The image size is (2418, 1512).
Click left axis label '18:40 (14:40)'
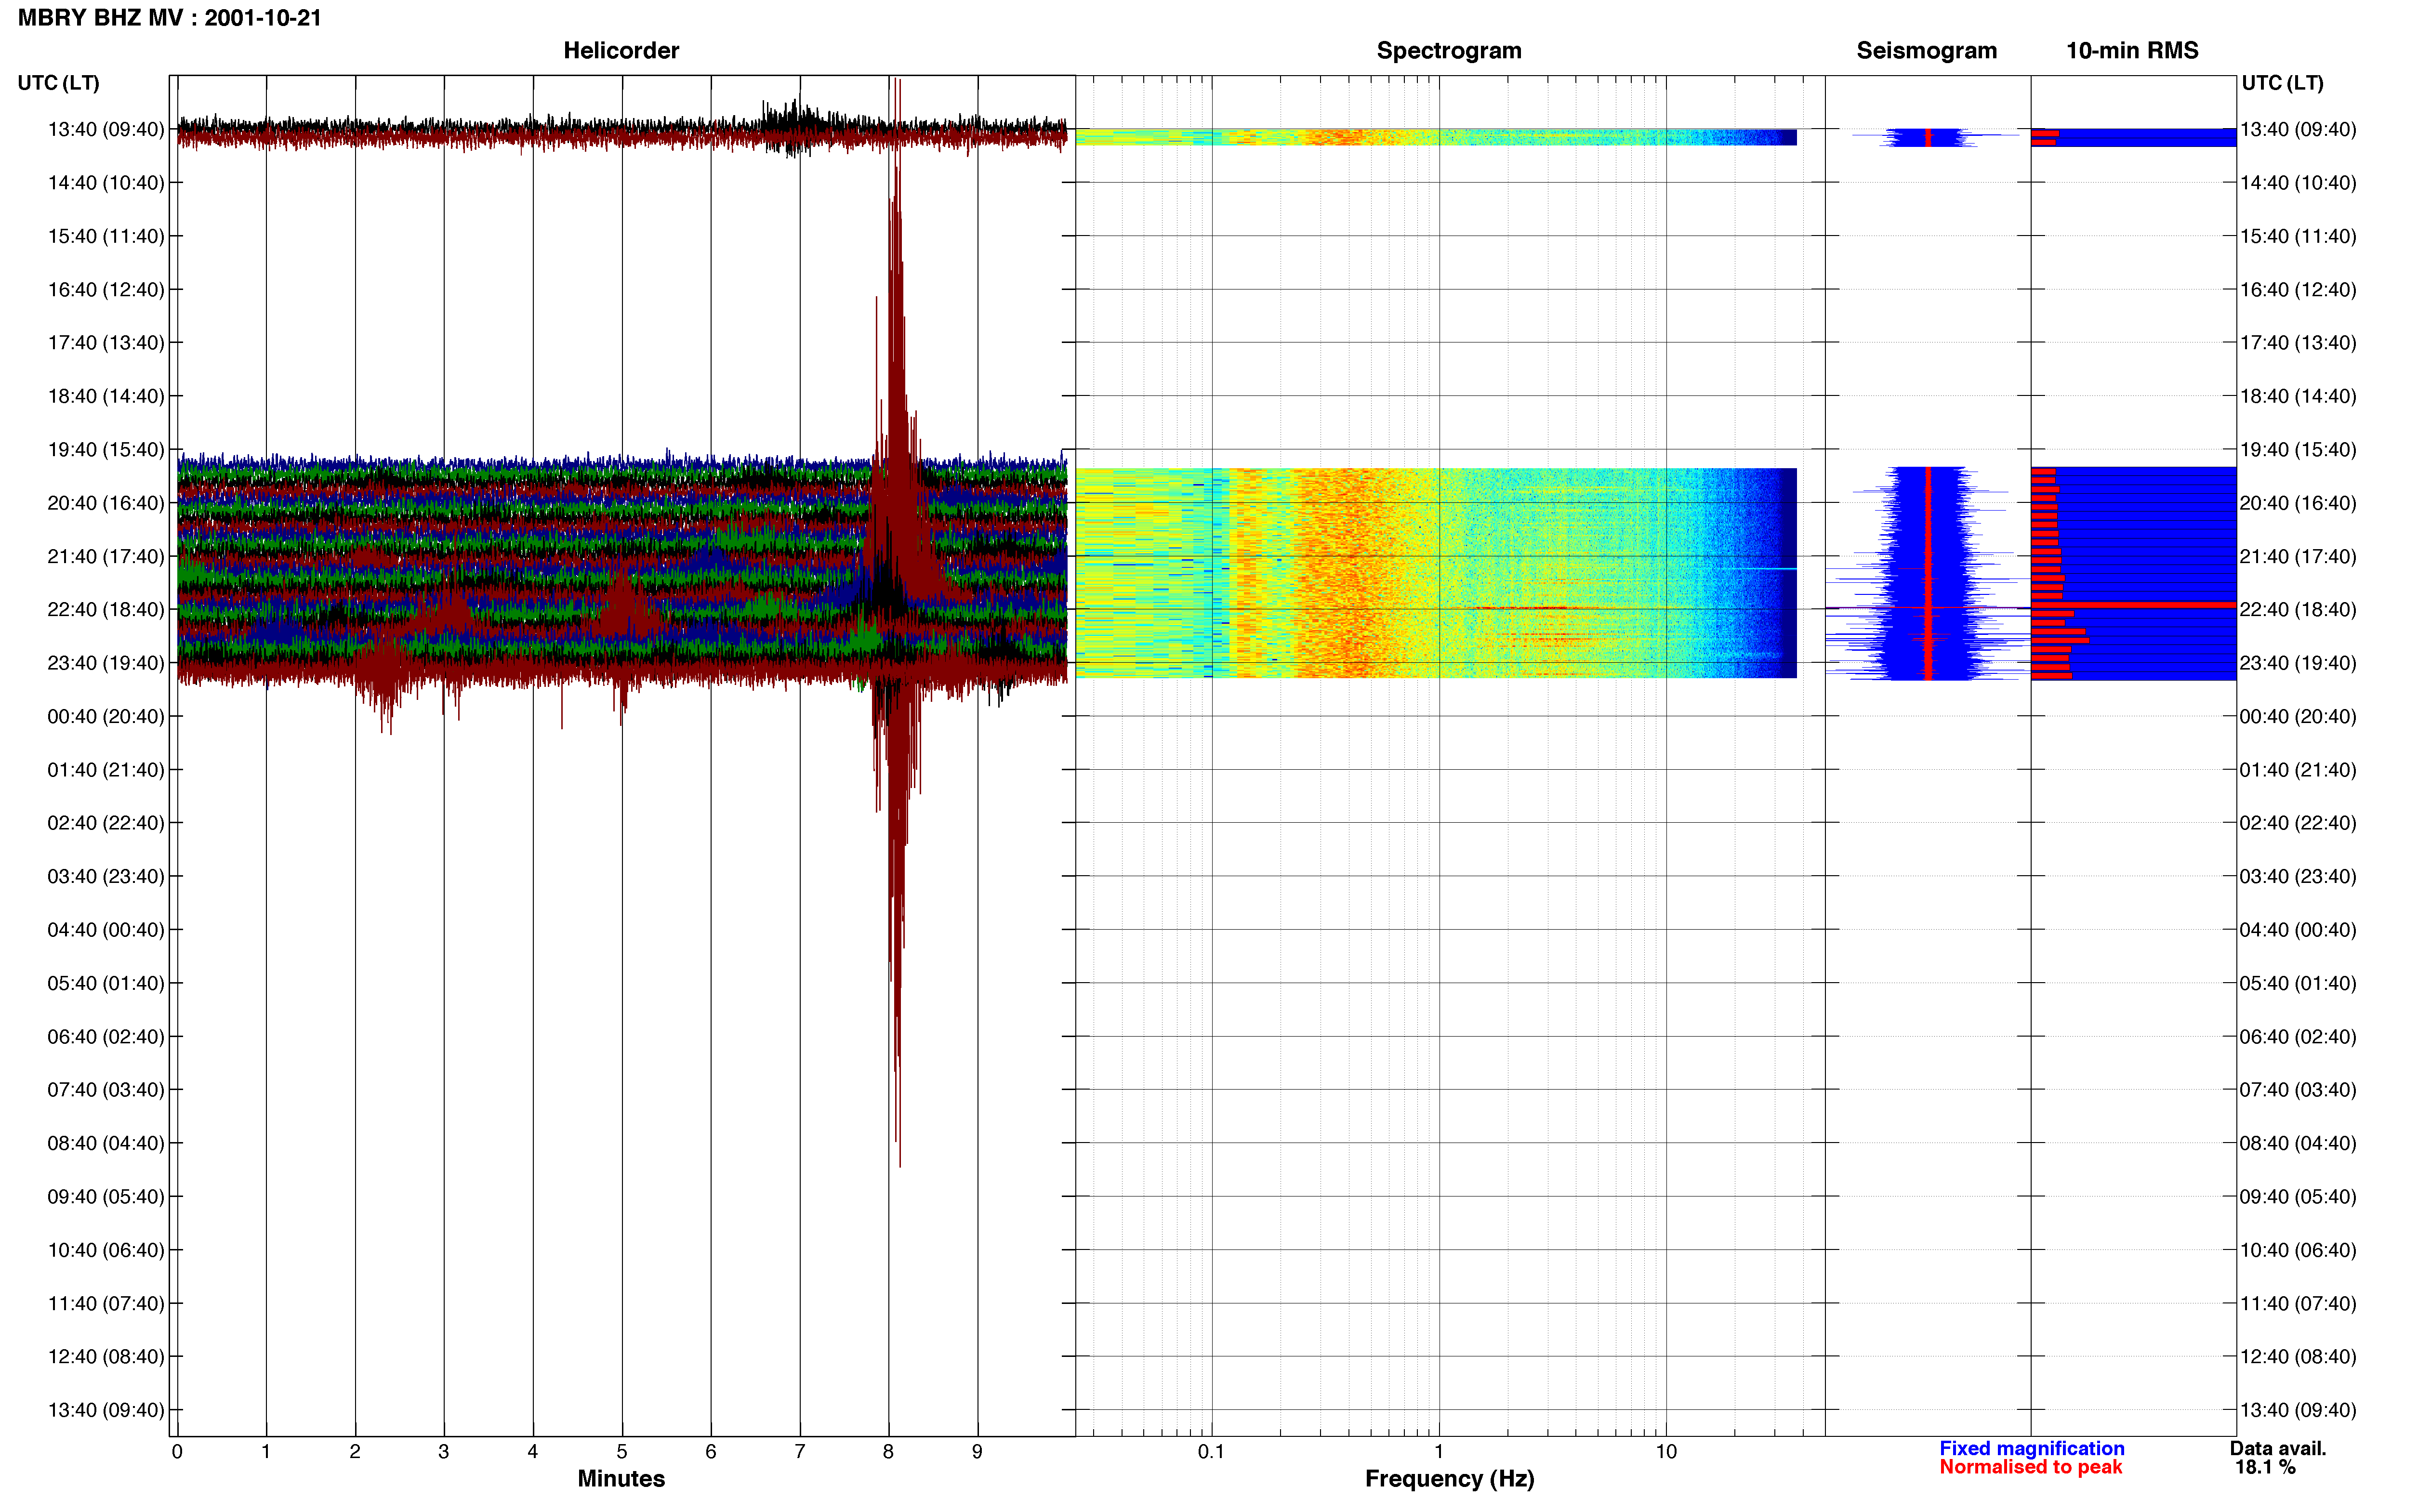click(x=106, y=396)
